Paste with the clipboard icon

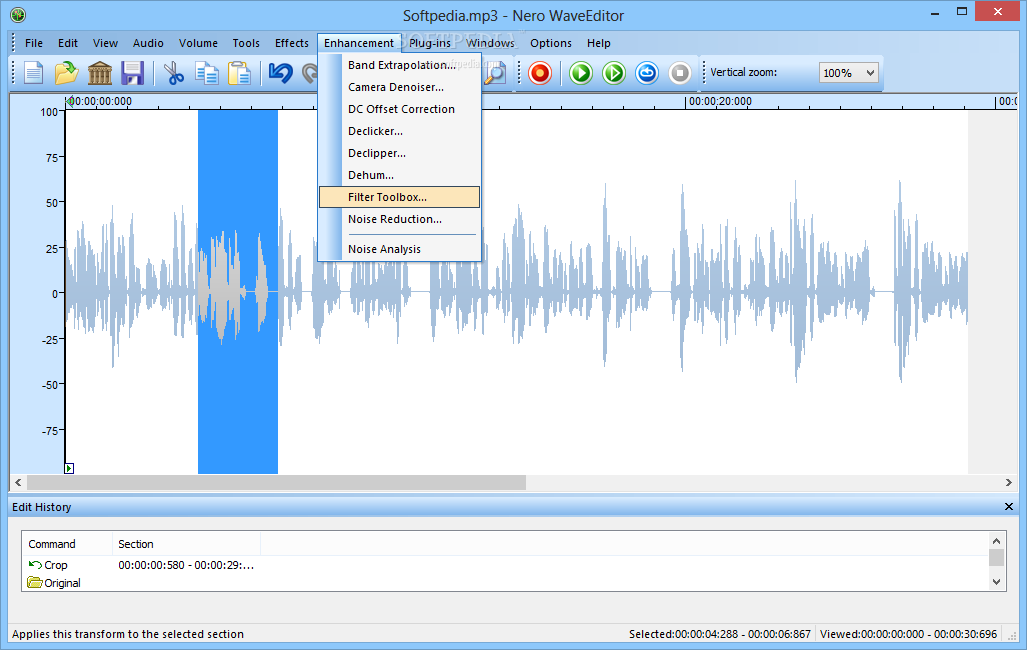[x=240, y=73]
